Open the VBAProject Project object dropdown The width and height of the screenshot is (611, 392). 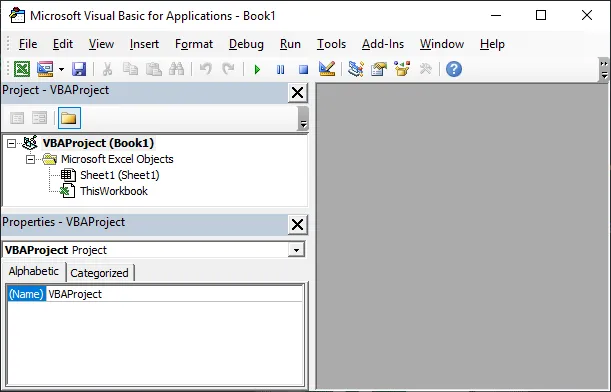click(296, 250)
